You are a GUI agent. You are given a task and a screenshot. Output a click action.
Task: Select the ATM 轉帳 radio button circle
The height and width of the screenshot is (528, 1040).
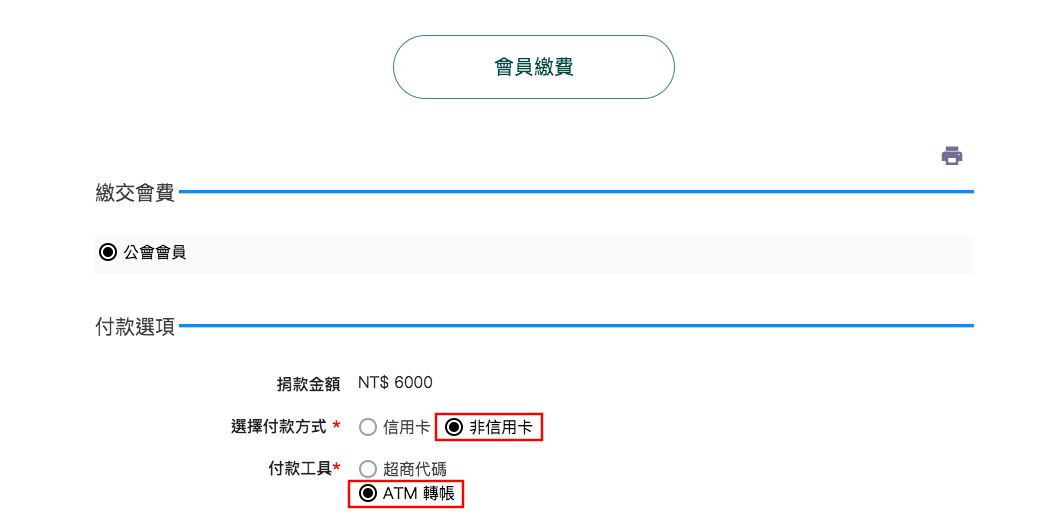(x=367, y=494)
